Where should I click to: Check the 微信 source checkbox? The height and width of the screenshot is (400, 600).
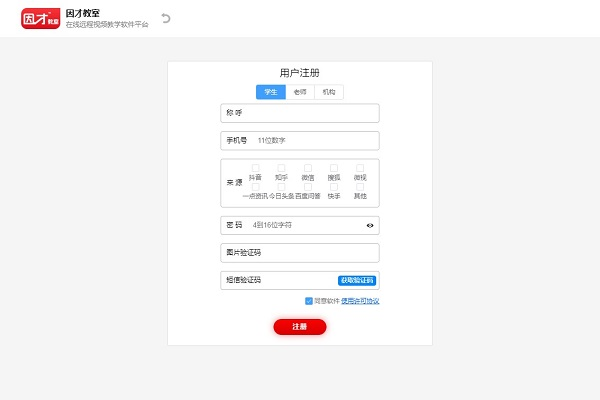(308, 168)
